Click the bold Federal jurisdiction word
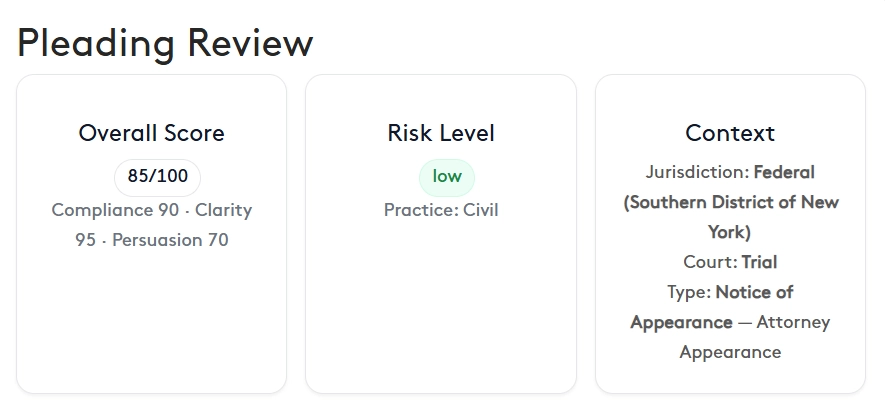This screenshot has width=885, height=405. pos(784,172)
